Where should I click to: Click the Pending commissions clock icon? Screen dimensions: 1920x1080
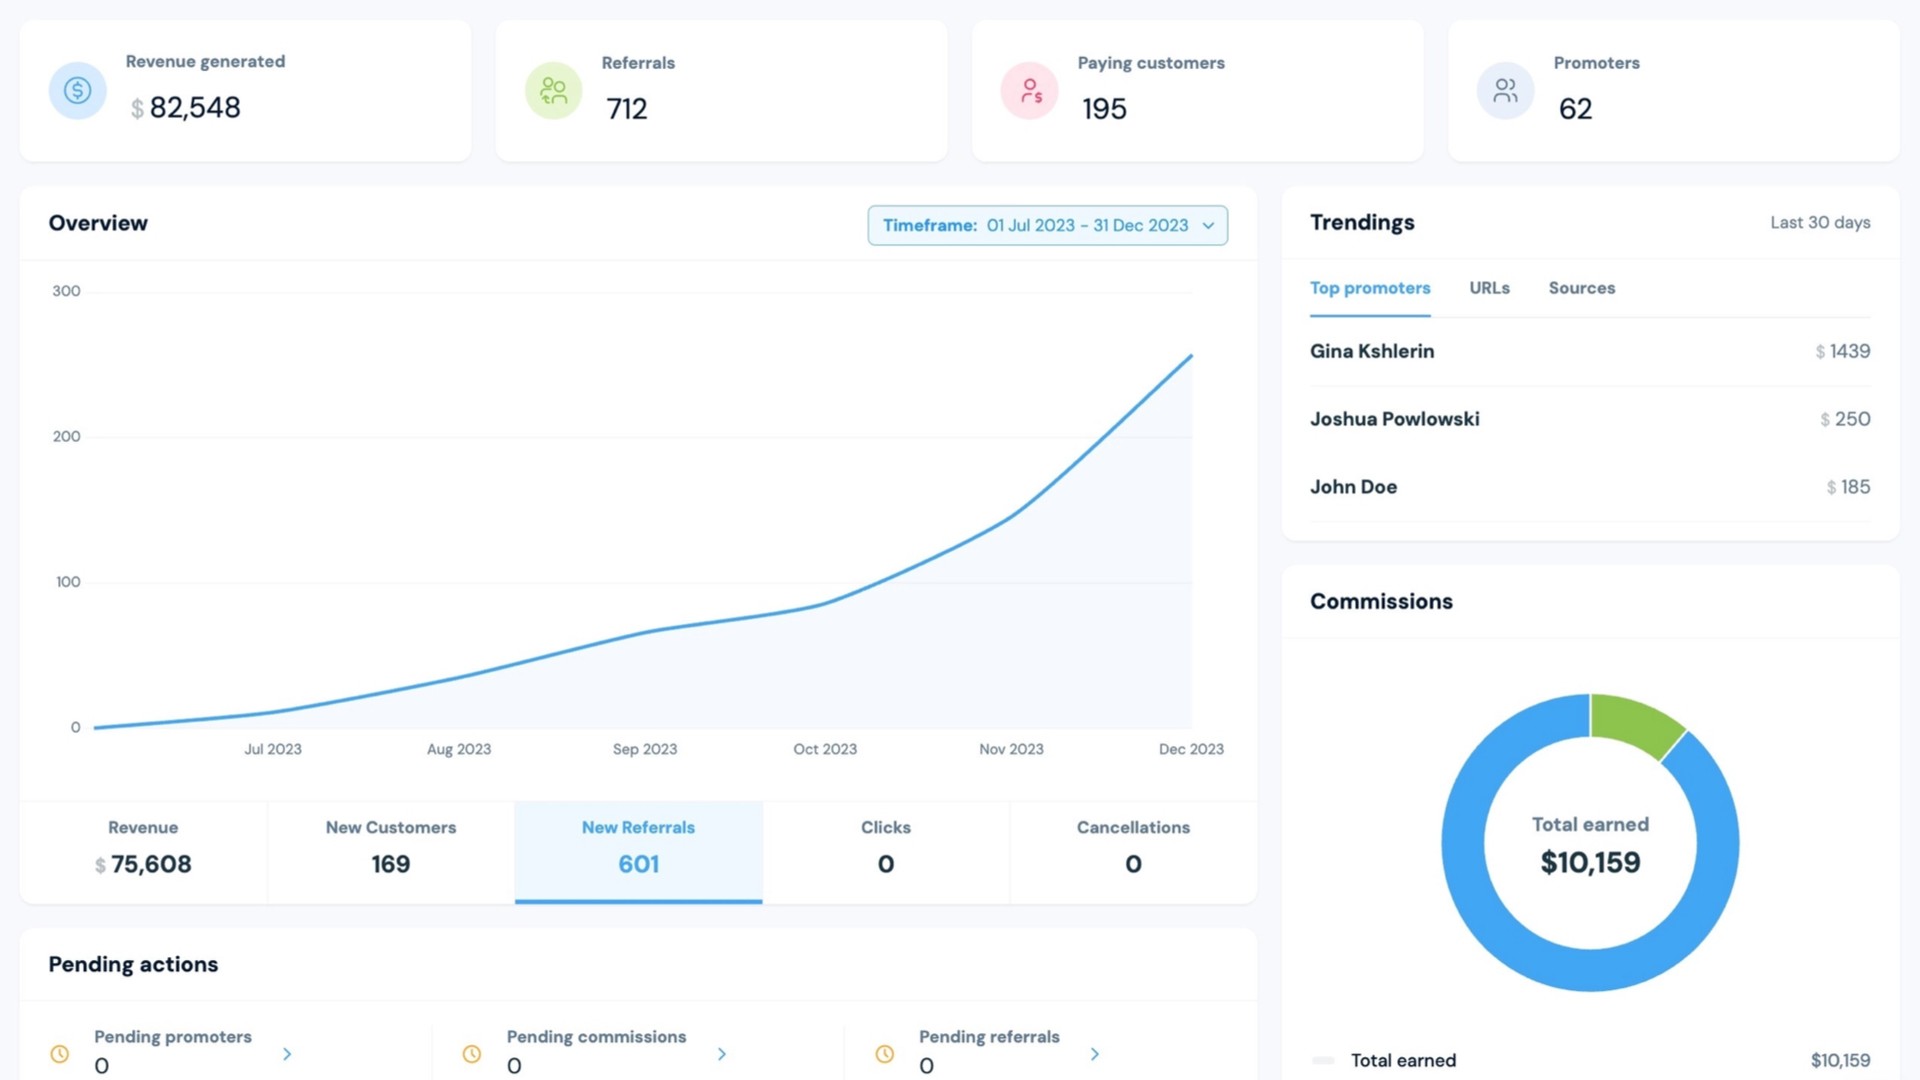(472, 1054)
